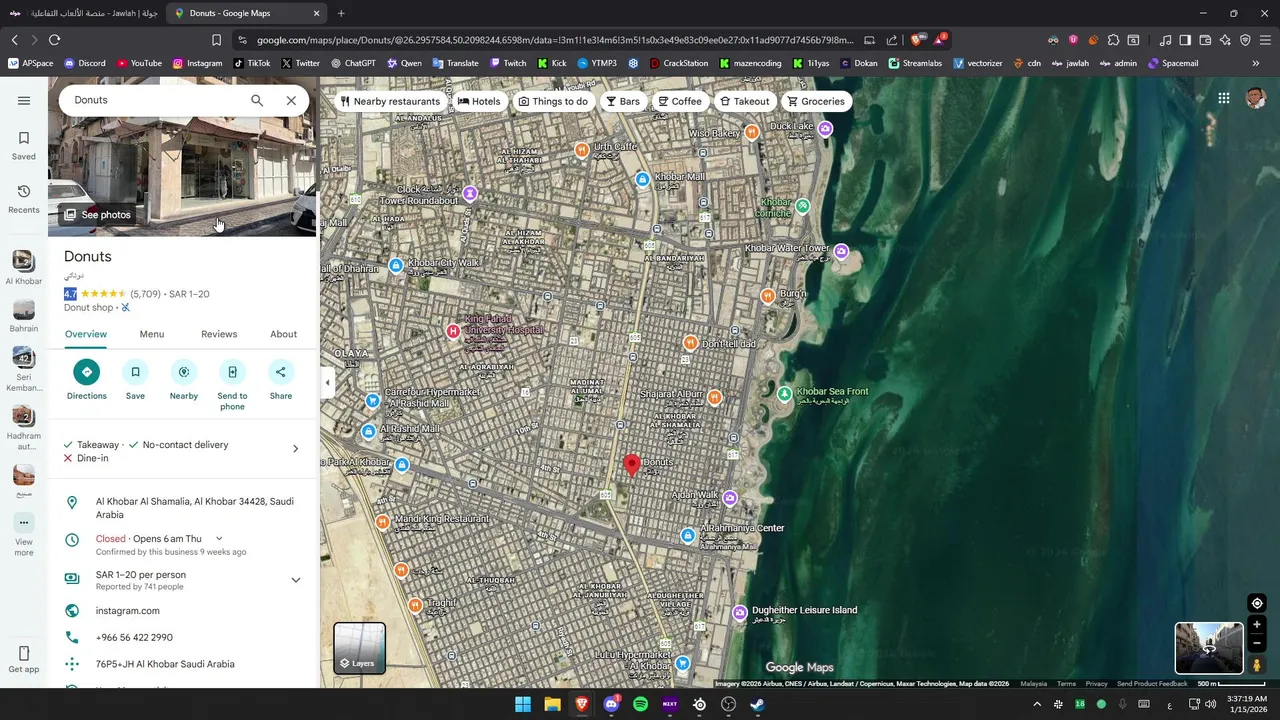Viewport: 1280px width, 720px height.
Task: Click the Windows Start button
Action: (523, 704)
